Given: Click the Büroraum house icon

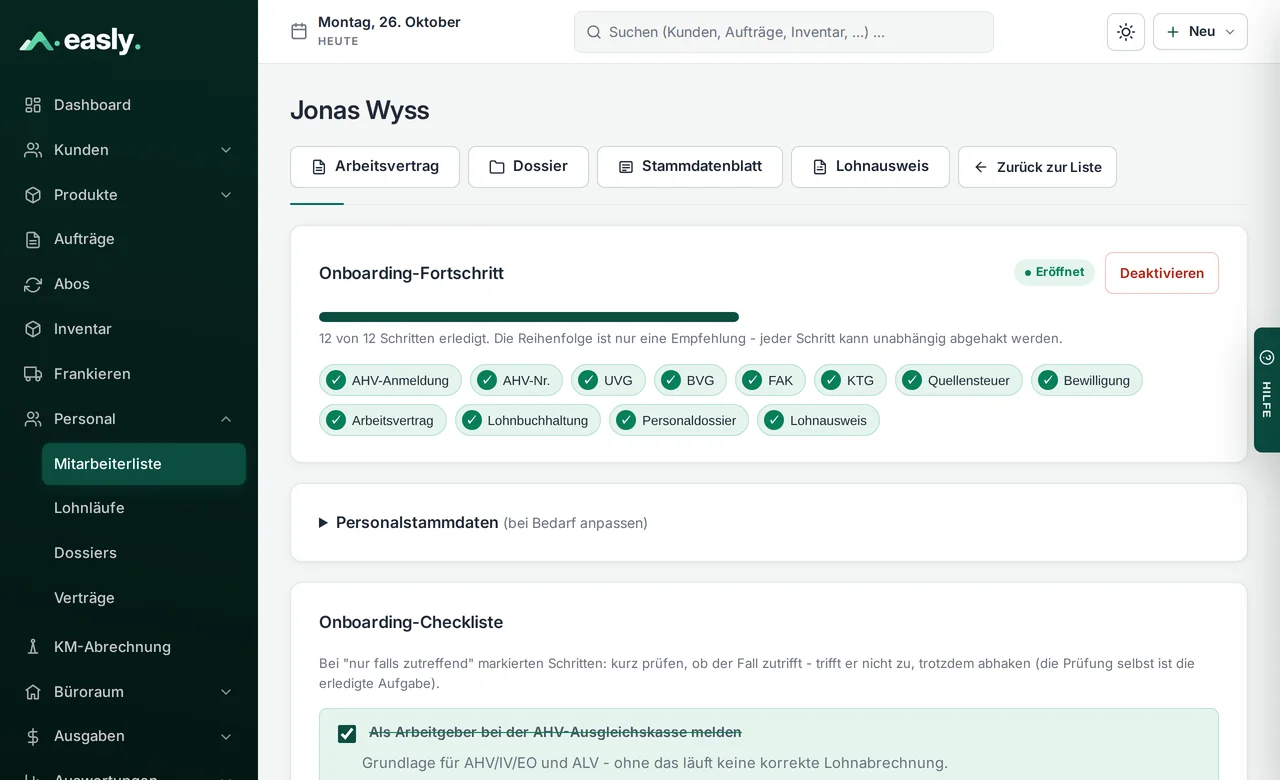Looking at the screenshot, I should coord(33,692).
